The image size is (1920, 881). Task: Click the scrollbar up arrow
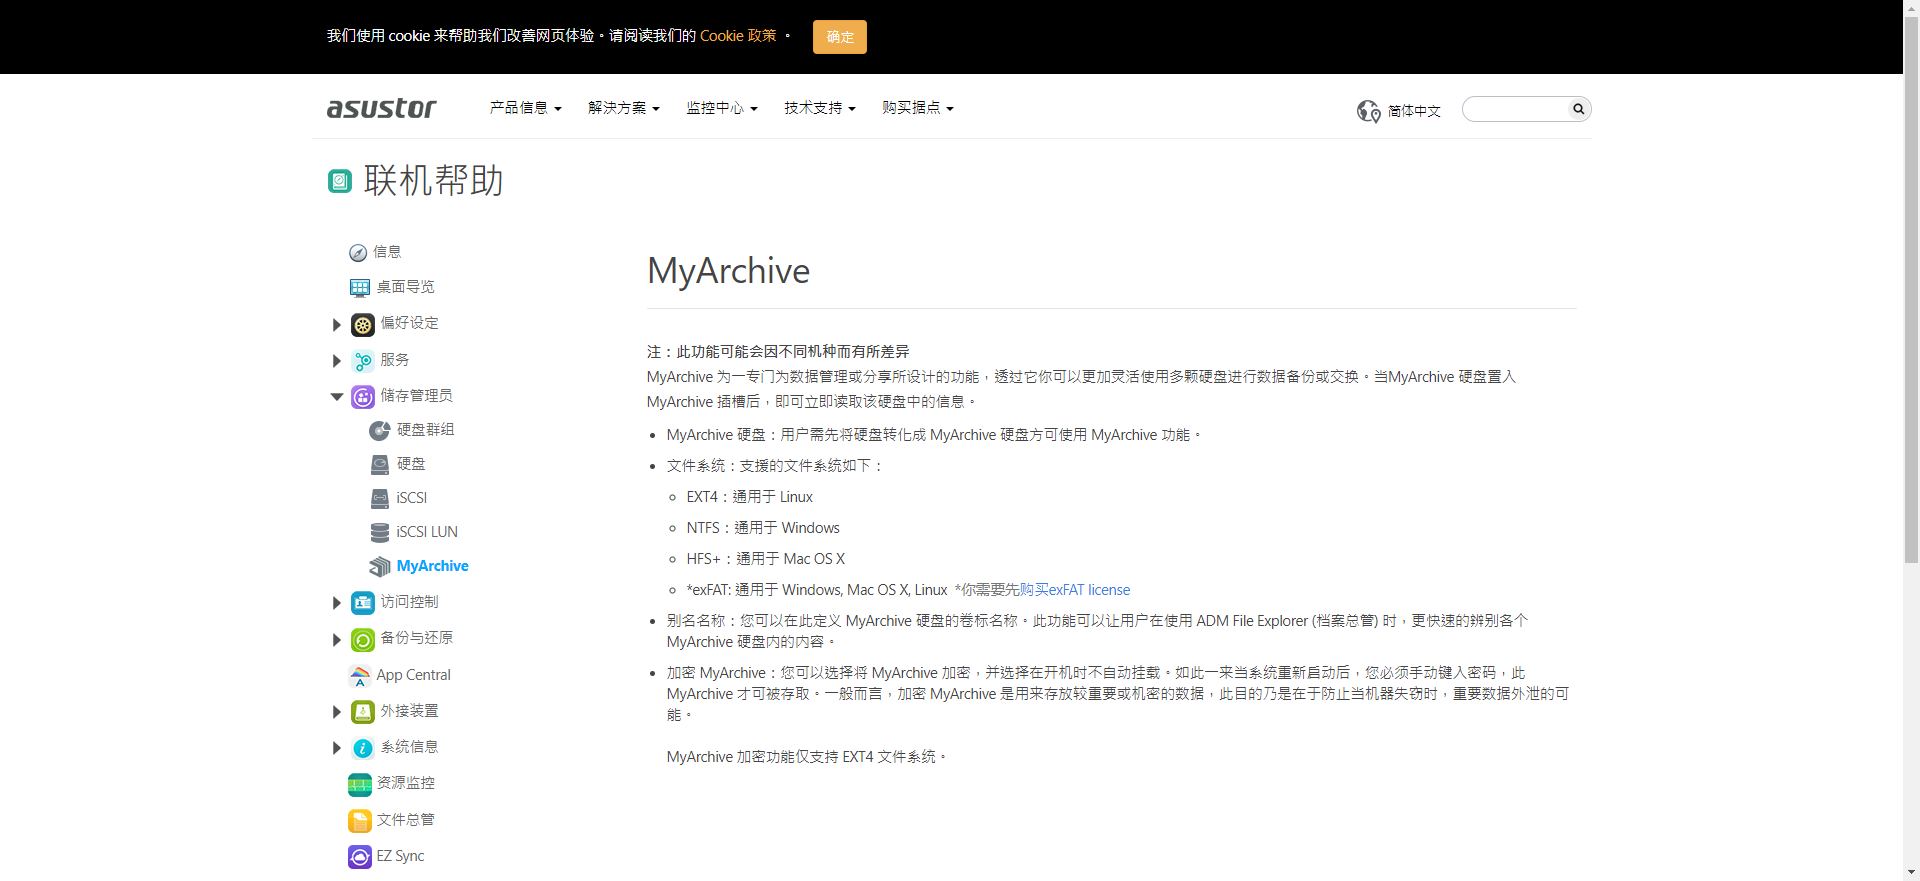click(1911, 8)
